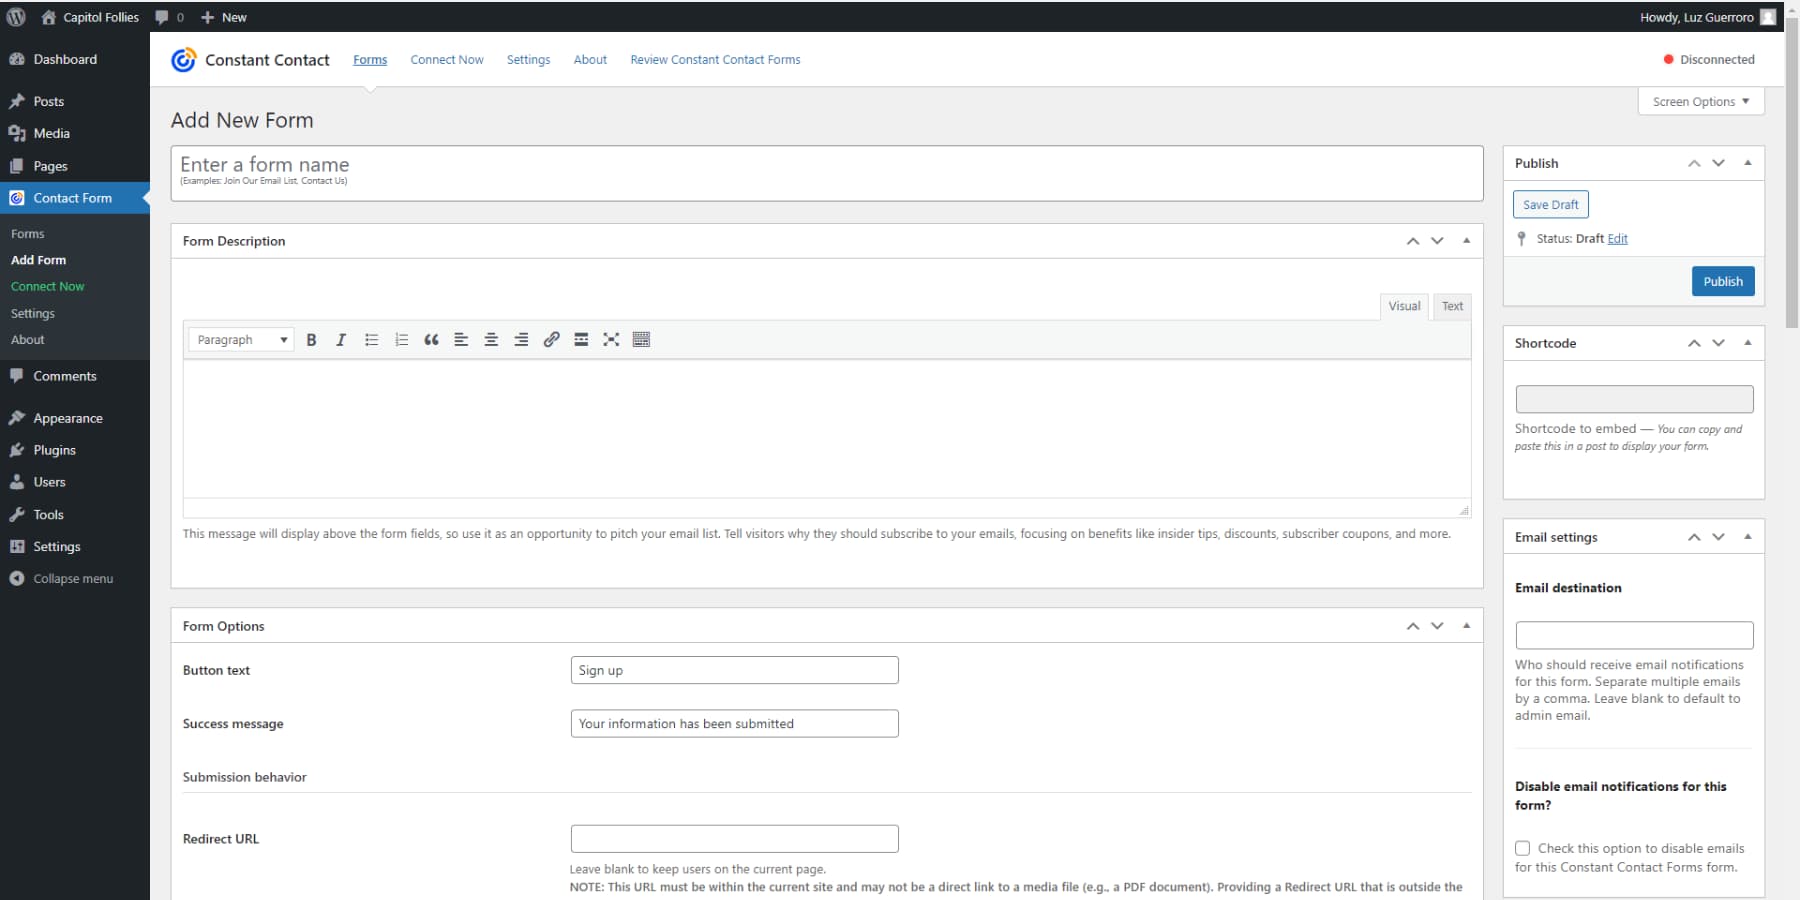Collapse the Form Options section
Viewport: 1800px width, 900px height.
click(1466, 625)
